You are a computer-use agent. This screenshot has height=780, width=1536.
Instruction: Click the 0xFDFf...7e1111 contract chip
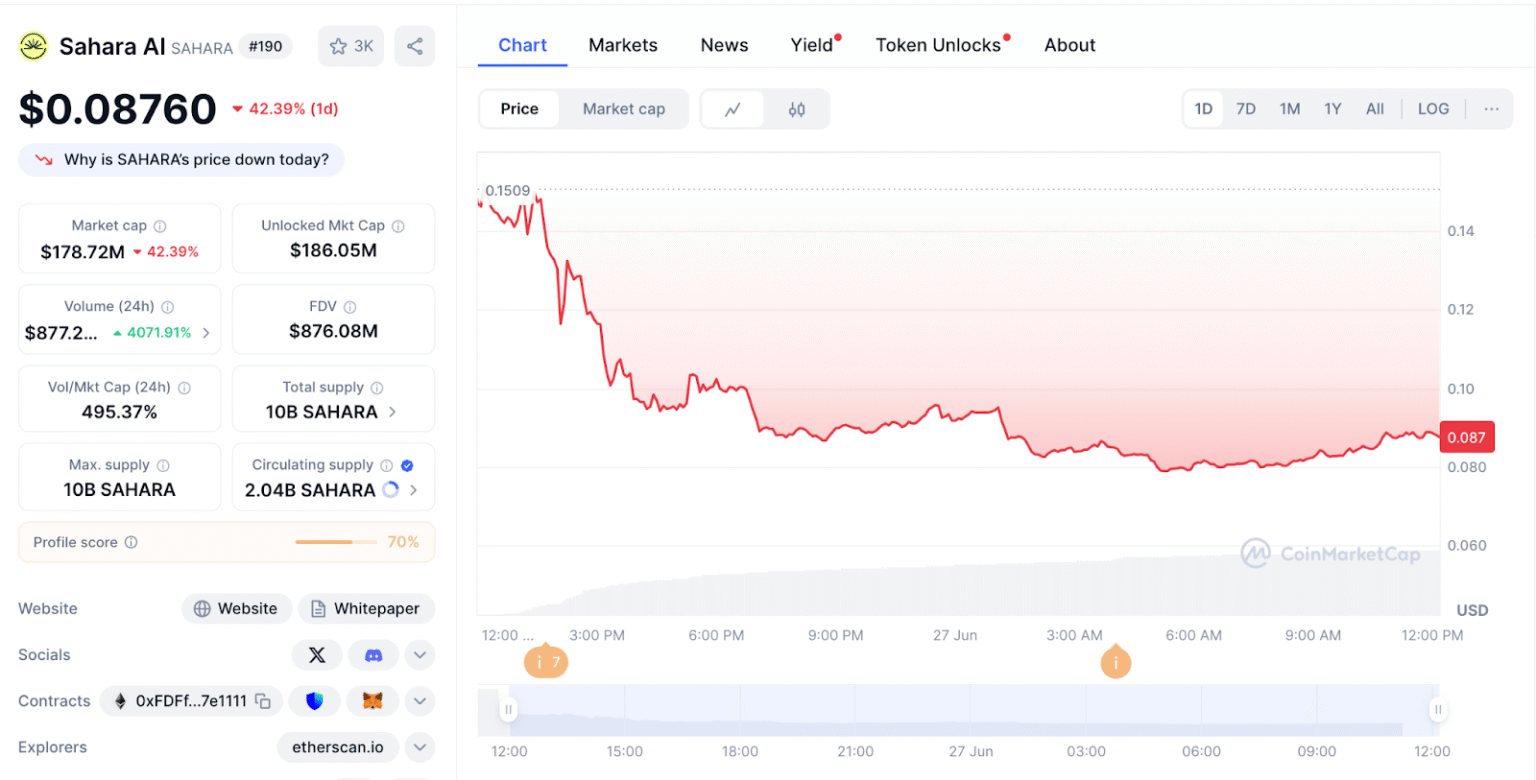click(x=191, y=701)
